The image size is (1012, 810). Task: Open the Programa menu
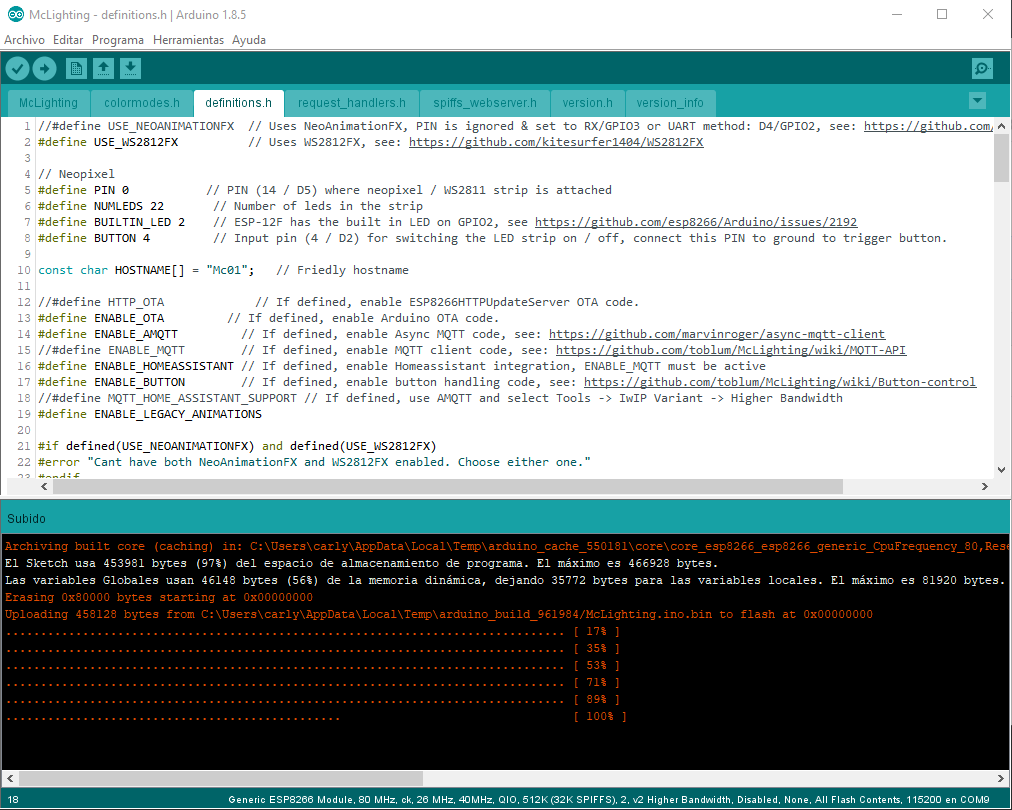pos(117,40)
